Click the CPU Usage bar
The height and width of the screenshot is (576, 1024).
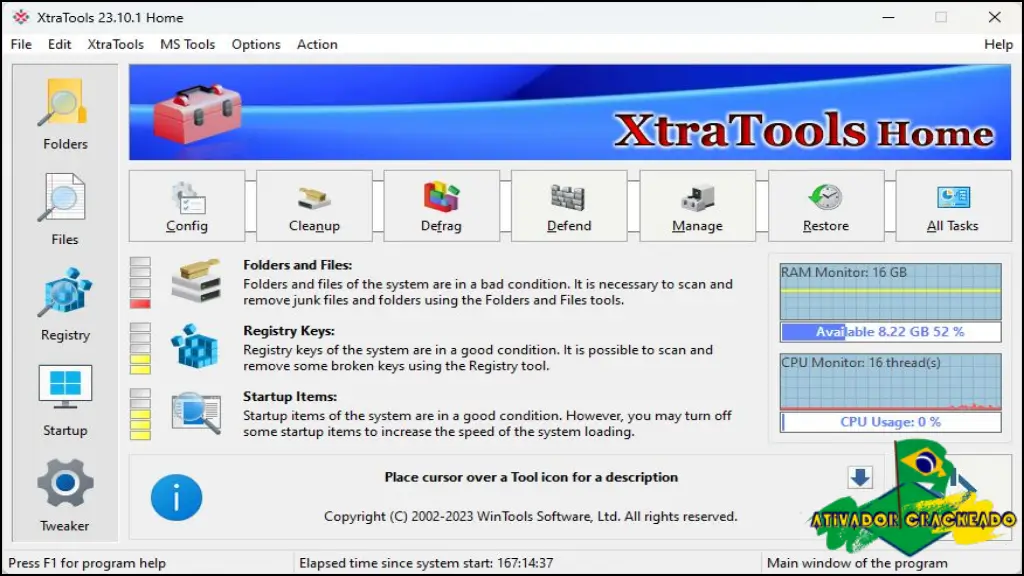click(x=890, y=422)
